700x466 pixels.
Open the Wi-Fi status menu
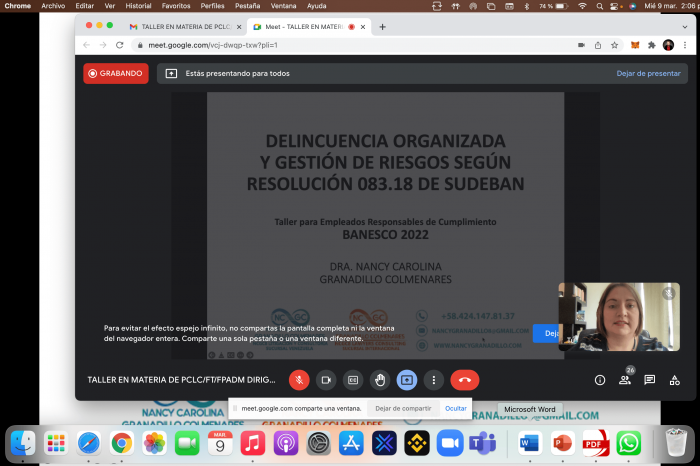[582, 6]
